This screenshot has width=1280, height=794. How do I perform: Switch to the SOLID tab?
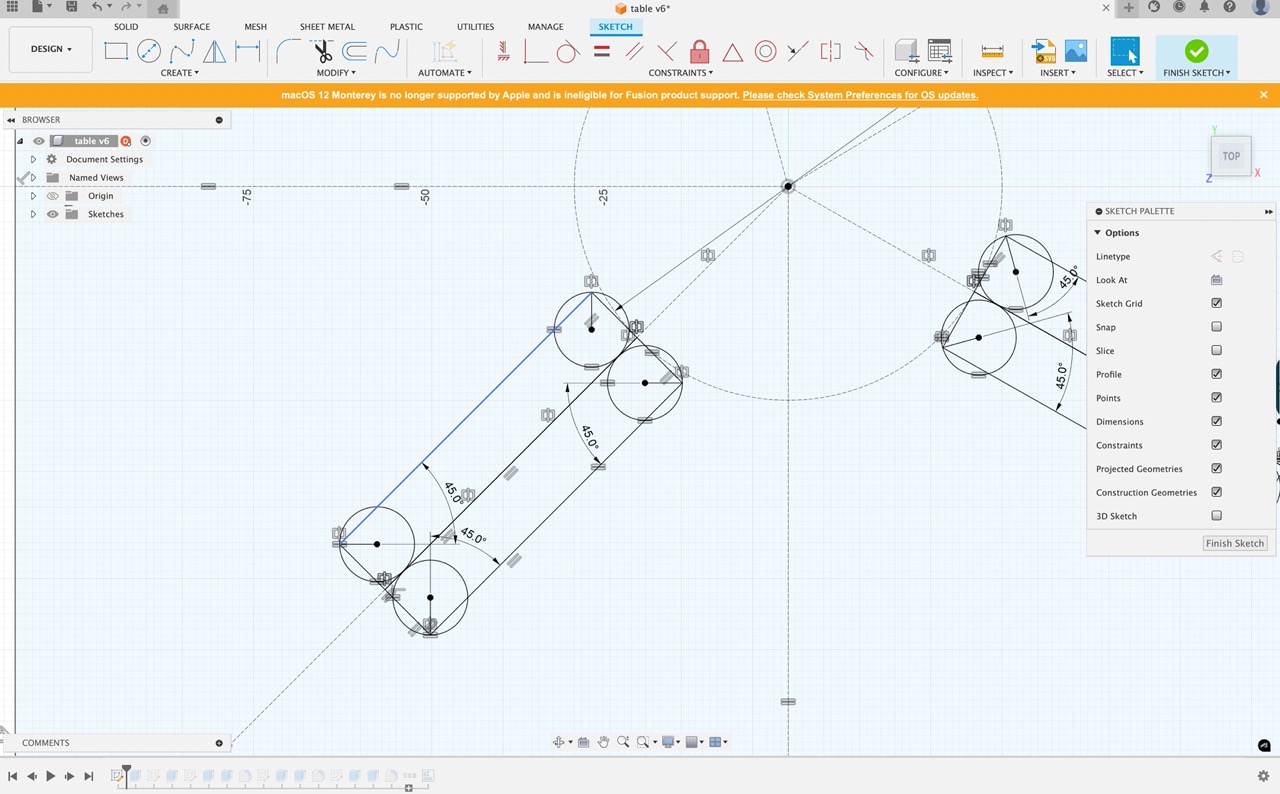[126, 27]
